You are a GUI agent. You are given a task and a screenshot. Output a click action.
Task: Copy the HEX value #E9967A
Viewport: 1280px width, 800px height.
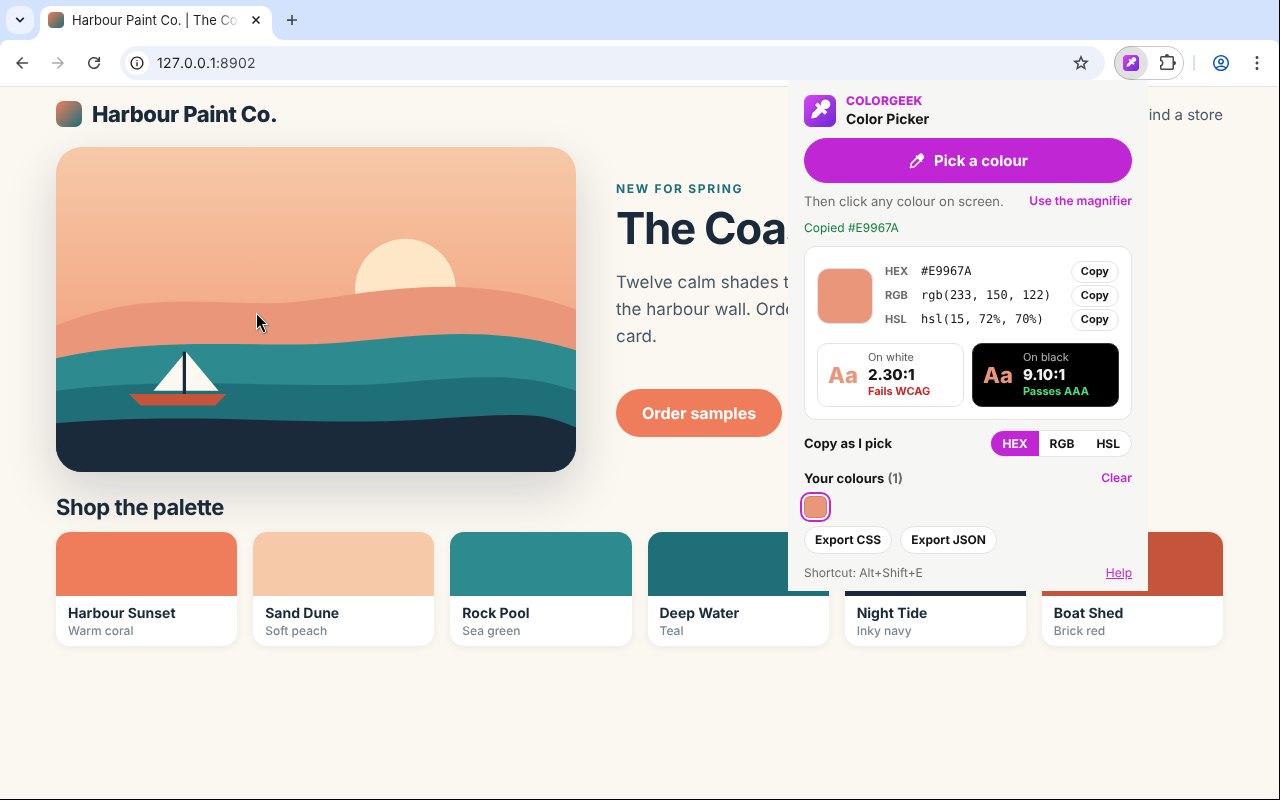pos(1094,271)
